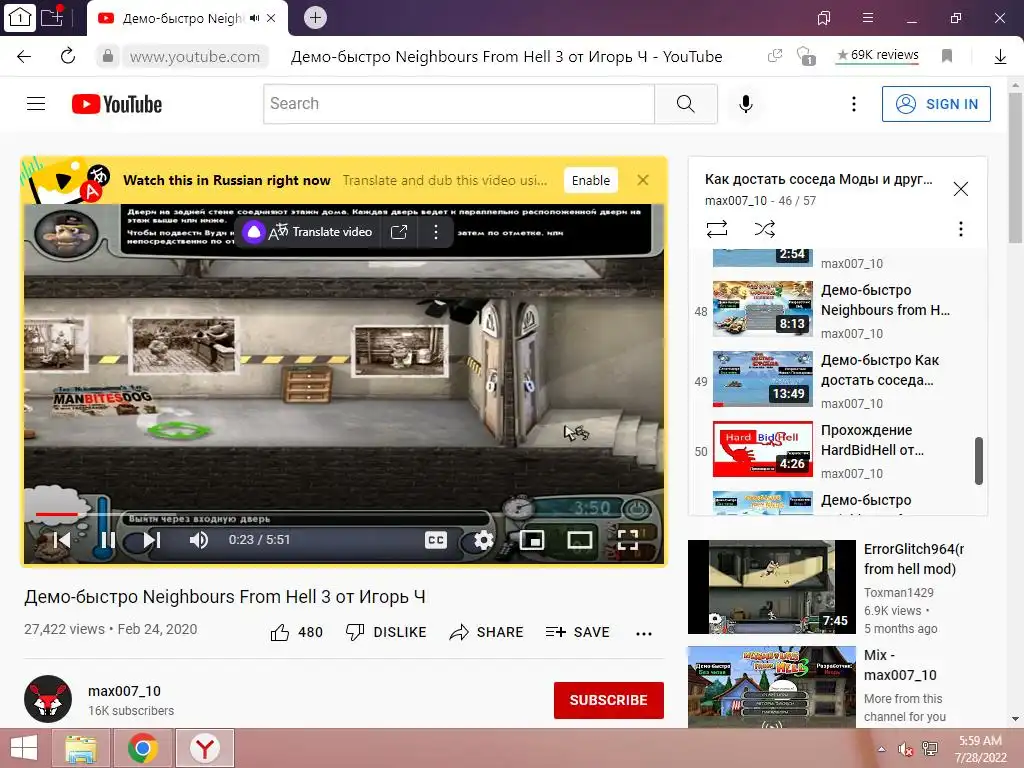1024x768 pixels.
Task: Open the playlist three-dot options menu
Action: [960, 229]
